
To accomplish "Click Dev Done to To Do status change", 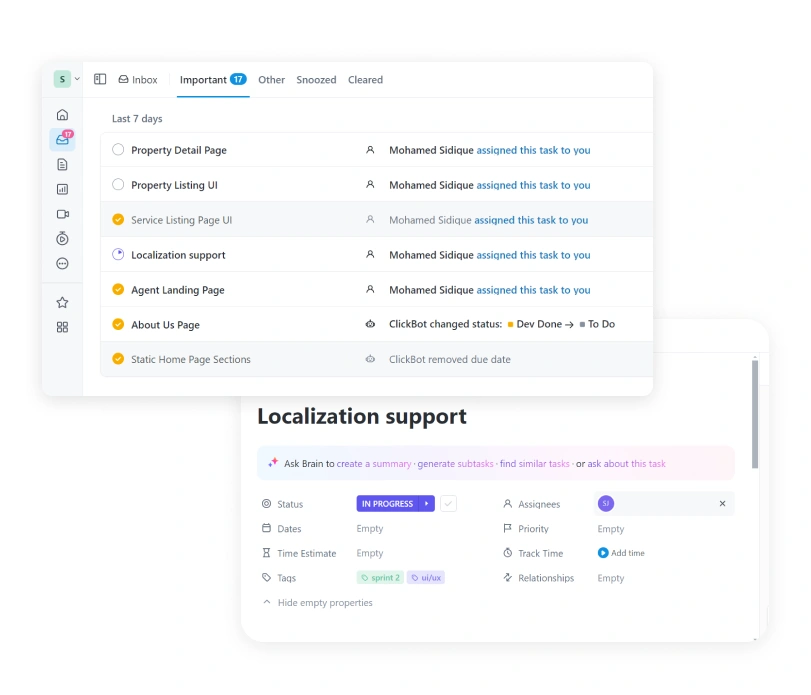I will click(561, 324).
